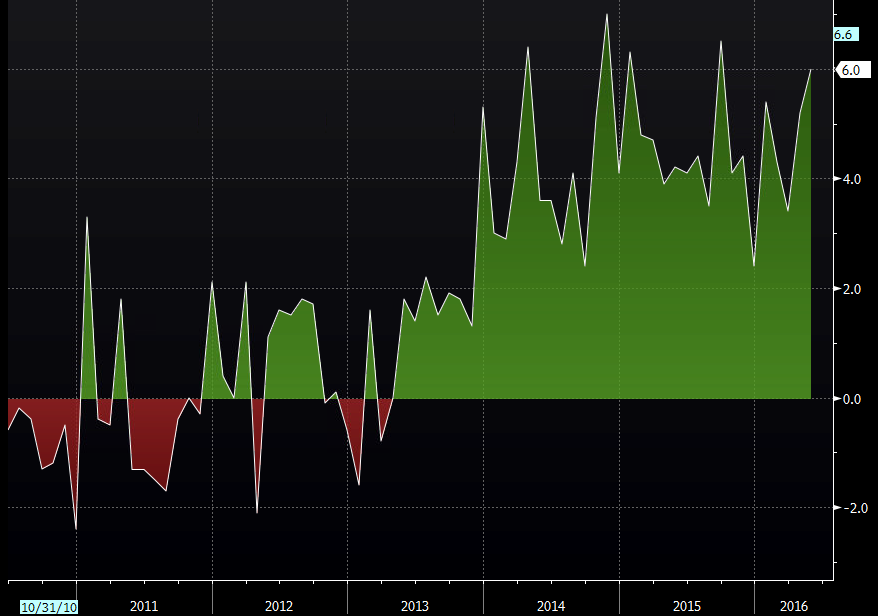The image size is (878, 616).
Task: Click the 2014 x-axis label
Action: [551, 606]
